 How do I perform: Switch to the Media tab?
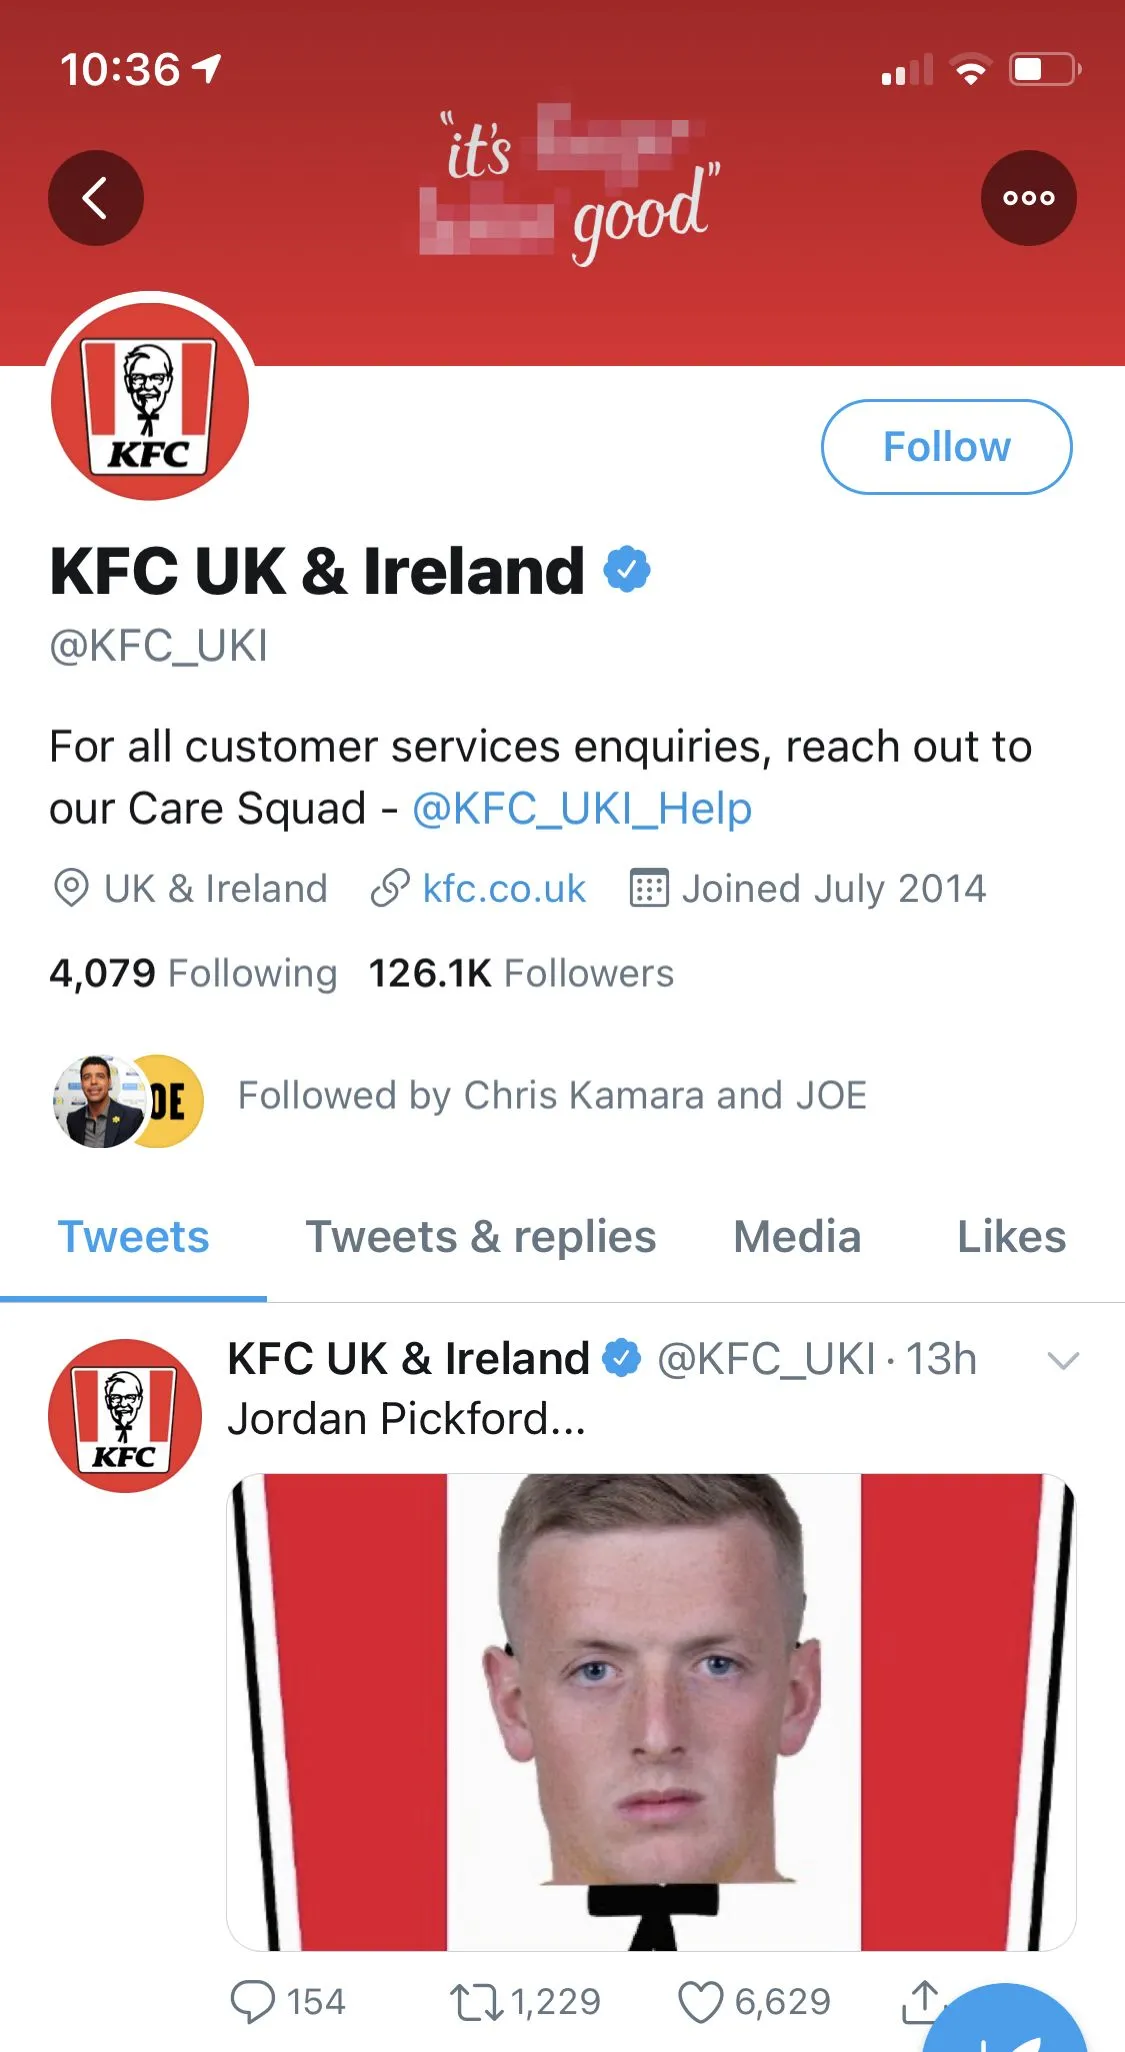pos(797,1237)
